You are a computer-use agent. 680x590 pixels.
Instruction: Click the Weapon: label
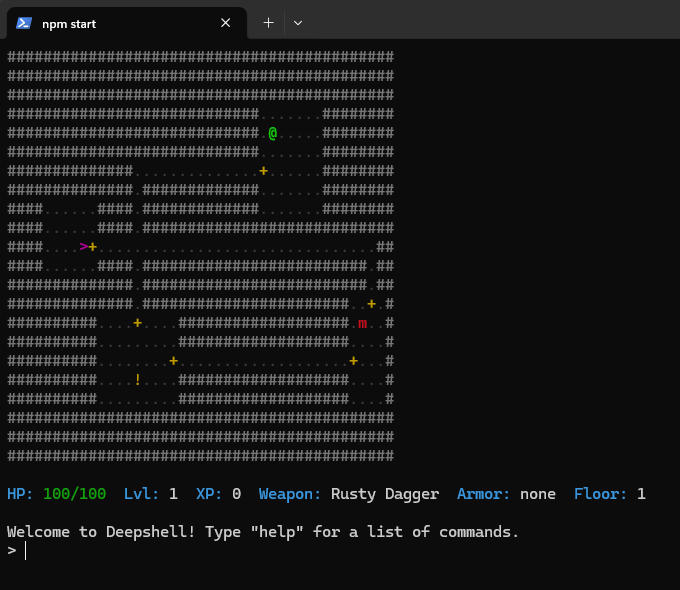tap(290, 494)
